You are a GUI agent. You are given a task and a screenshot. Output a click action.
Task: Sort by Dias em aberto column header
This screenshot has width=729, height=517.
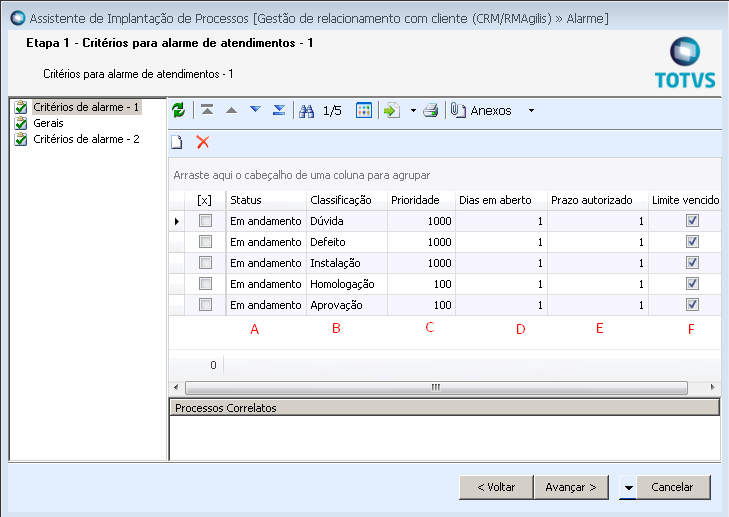pos(501,200)
